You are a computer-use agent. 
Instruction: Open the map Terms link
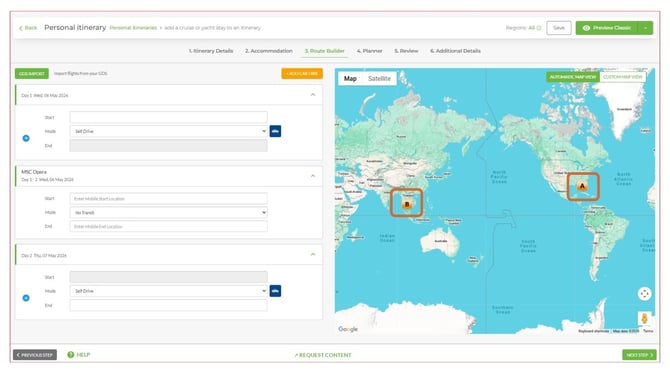(x=648, y=331)
